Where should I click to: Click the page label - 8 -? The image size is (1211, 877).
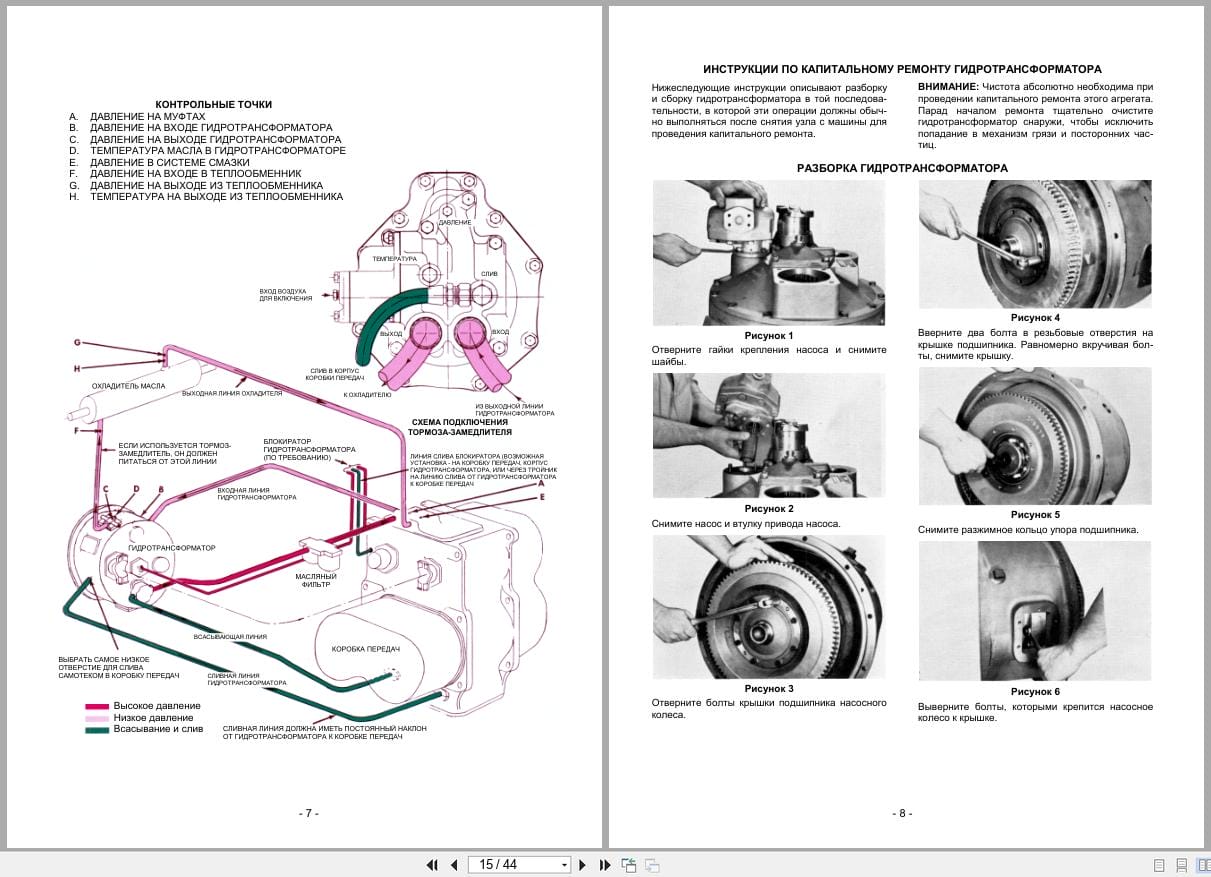tap(901, 813)
